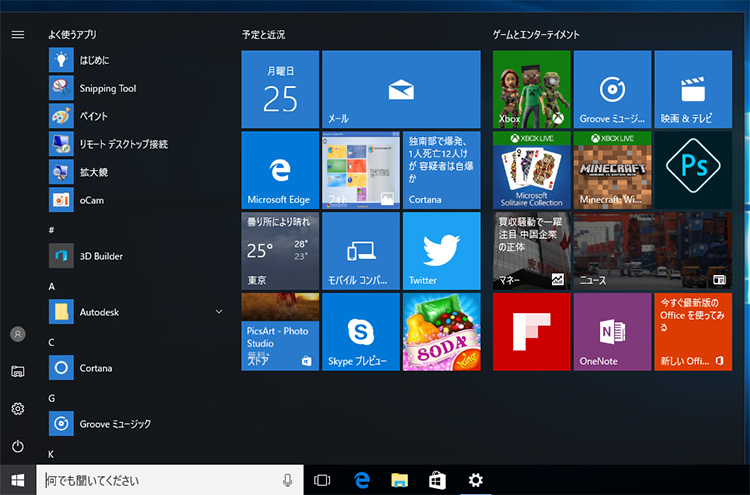Viewport: 750px width, 495px height.
Task: Select Cortana in the app list
Action: pyautogui.click(x=97, y=368)
